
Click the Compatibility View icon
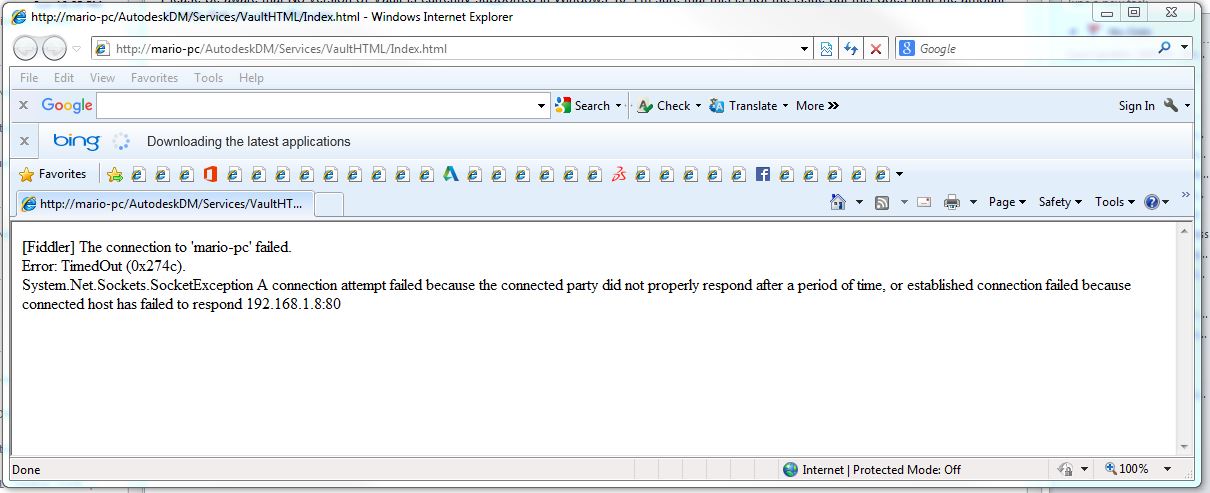(x=827, y=48)
